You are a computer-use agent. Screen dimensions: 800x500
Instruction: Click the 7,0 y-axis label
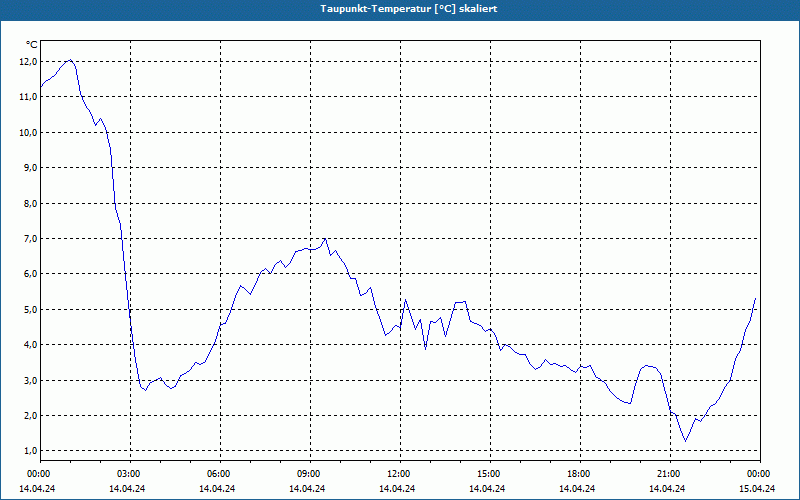point(31,238)
